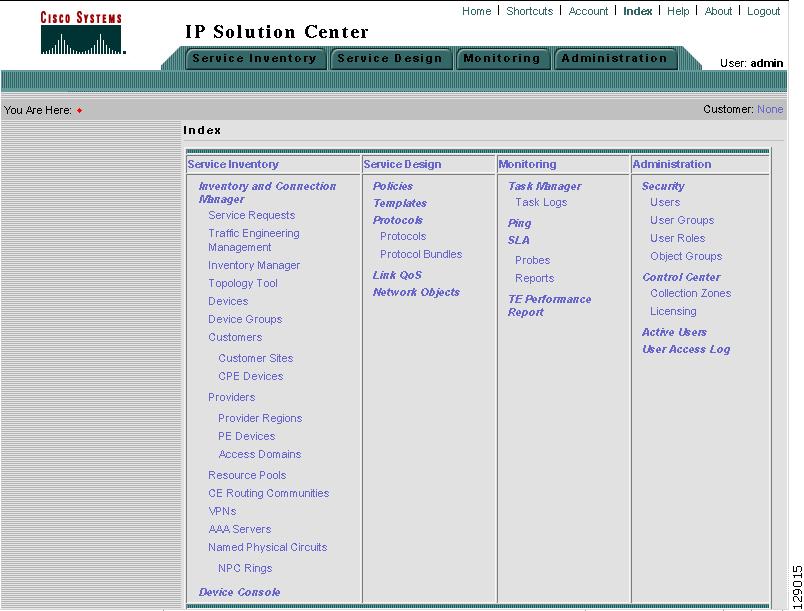This screenshot has height=611, width=804.
Task: Open Service Requests link
Action: tap(252, 215)
